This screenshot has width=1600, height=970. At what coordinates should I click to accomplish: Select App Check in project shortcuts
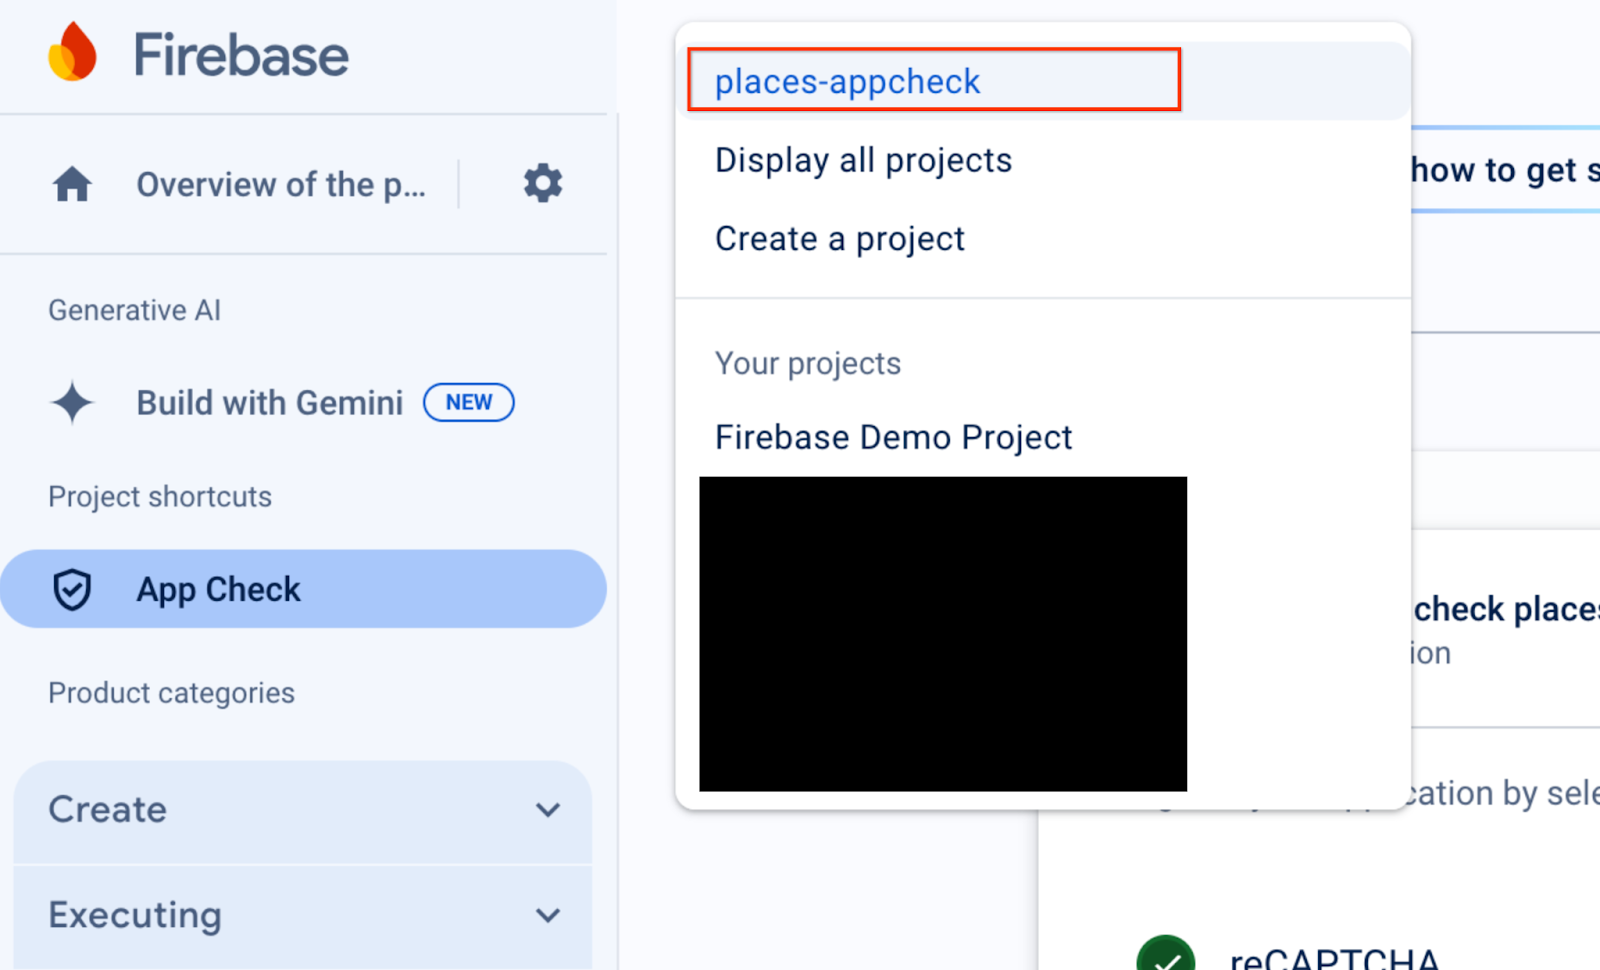[218, 590]
